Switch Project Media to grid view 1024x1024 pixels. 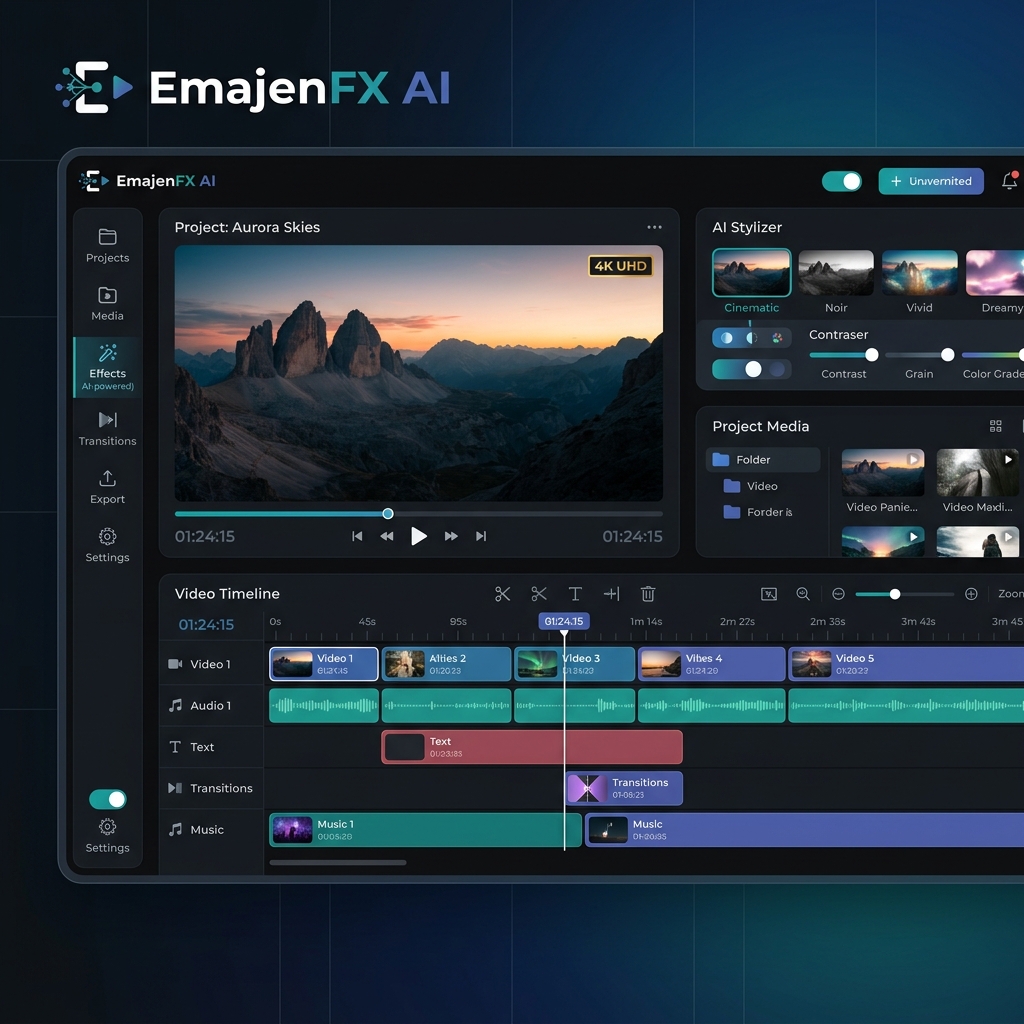pos(995,426)
